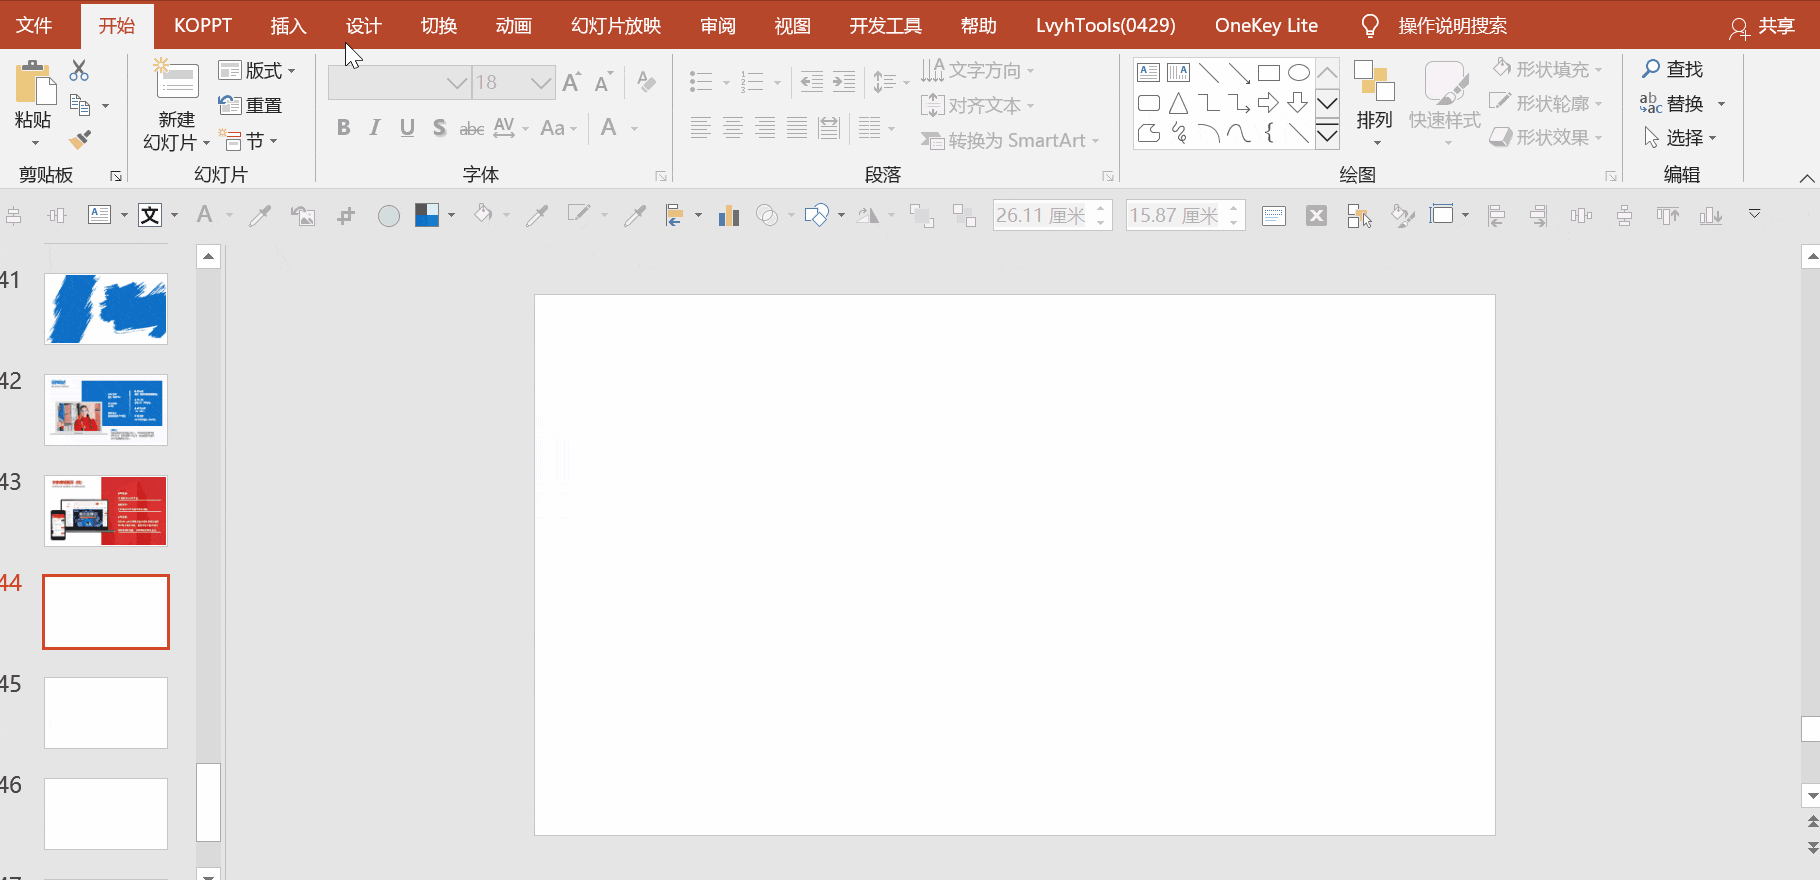Click the two-tone blue color swatch in the quick toolbar
Screen dimensions: 1820x880
pos(427,215)
